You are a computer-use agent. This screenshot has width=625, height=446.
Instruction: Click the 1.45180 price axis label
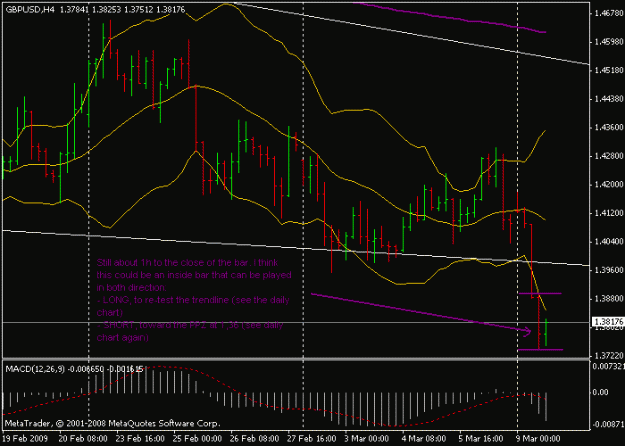click(609, 70)
